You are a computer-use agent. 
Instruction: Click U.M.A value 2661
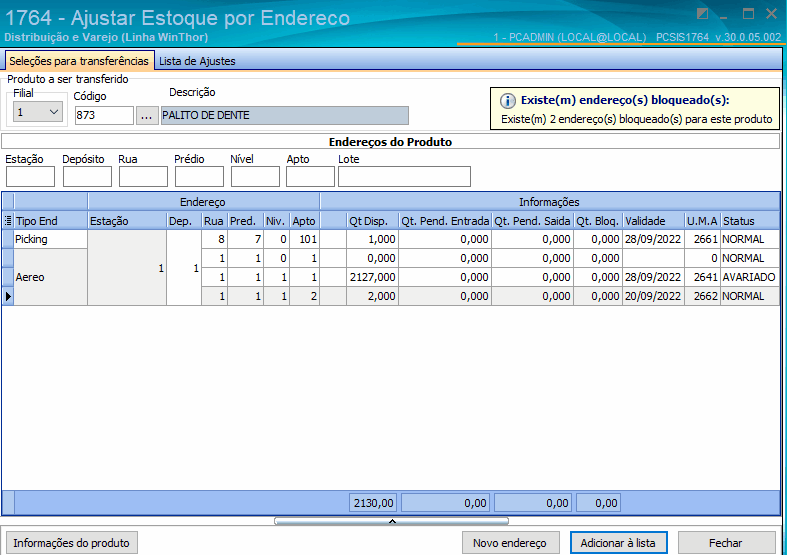coord(702,239)
